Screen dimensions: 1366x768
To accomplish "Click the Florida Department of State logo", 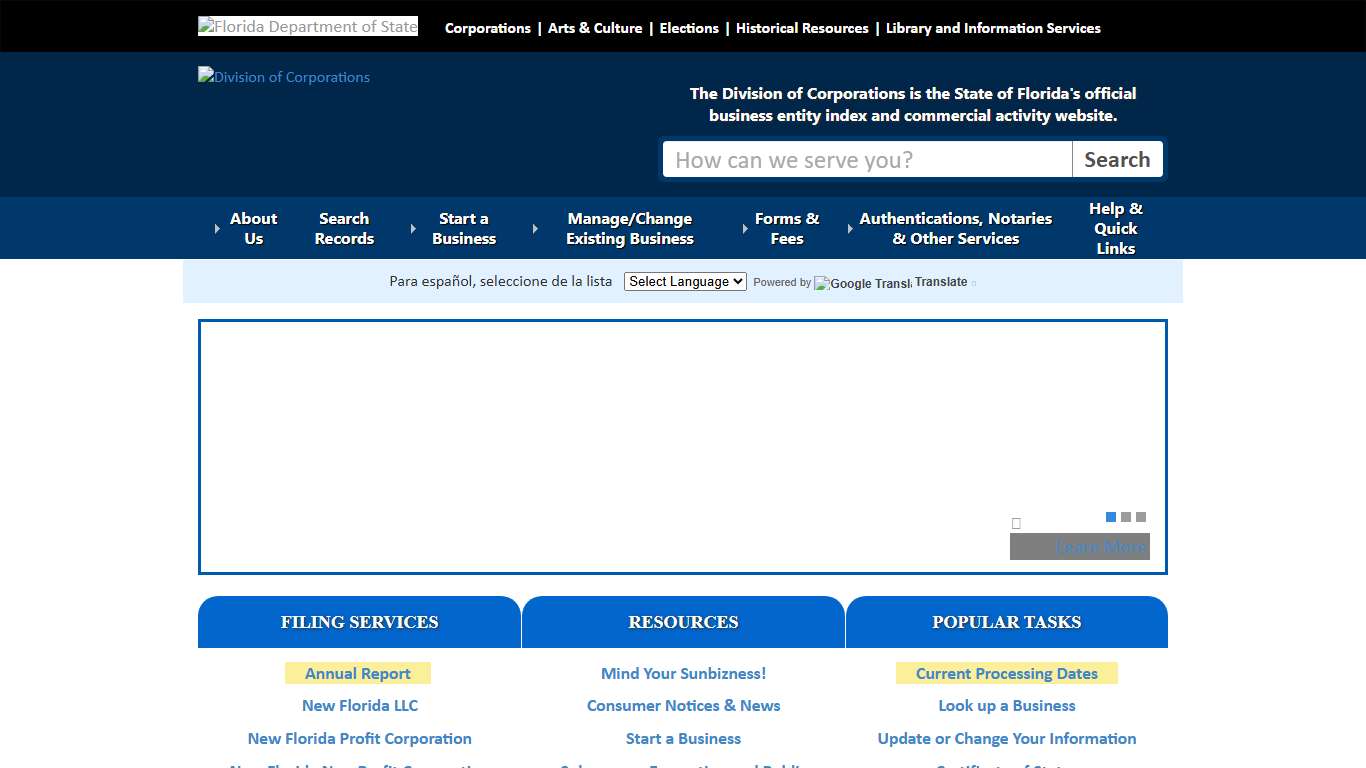I will (307, 25).
